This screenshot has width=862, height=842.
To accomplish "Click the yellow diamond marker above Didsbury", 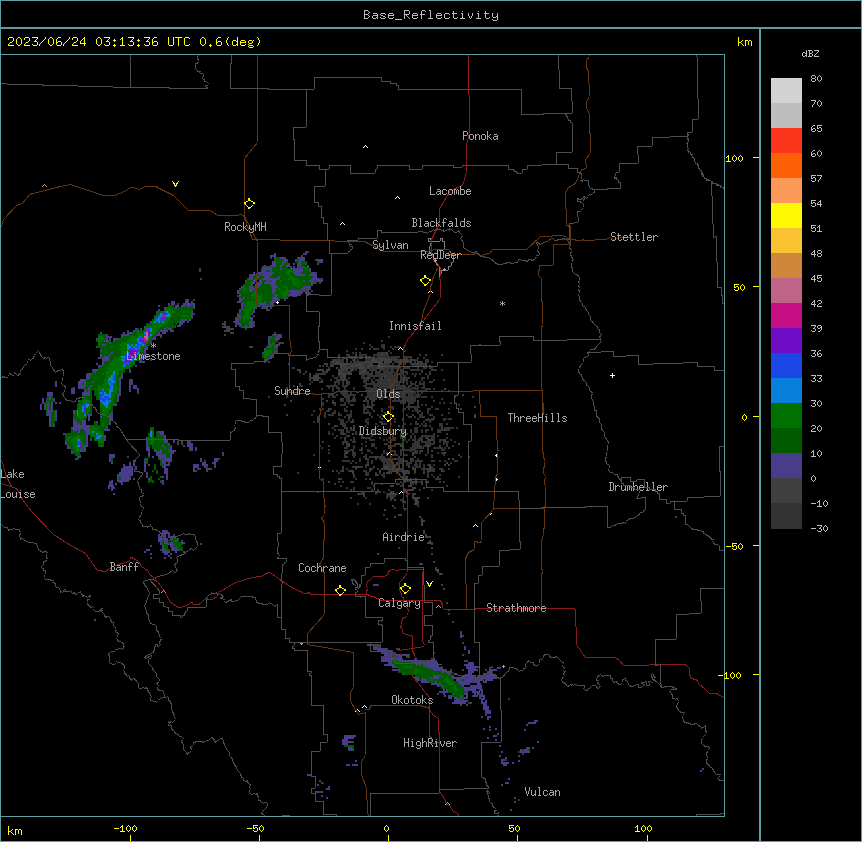I will 388,417.
